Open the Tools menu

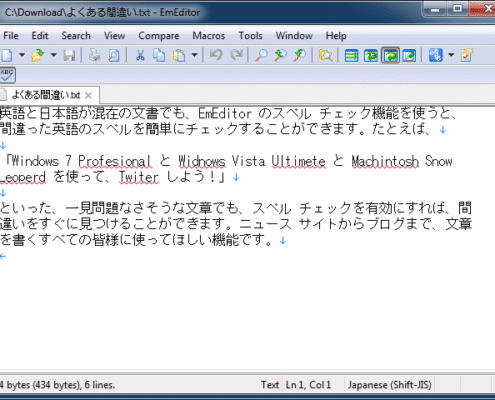coord(250,36)
